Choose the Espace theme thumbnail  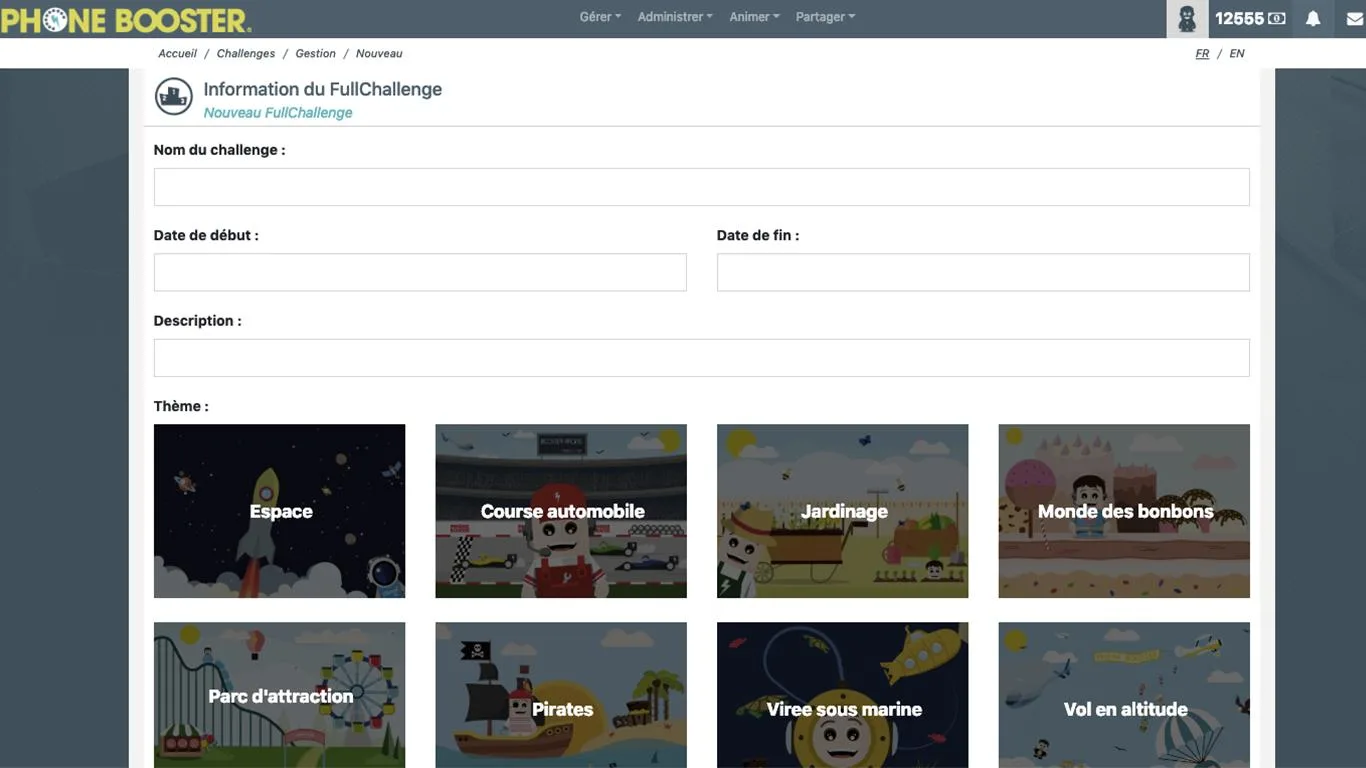(x=279, y=511)
